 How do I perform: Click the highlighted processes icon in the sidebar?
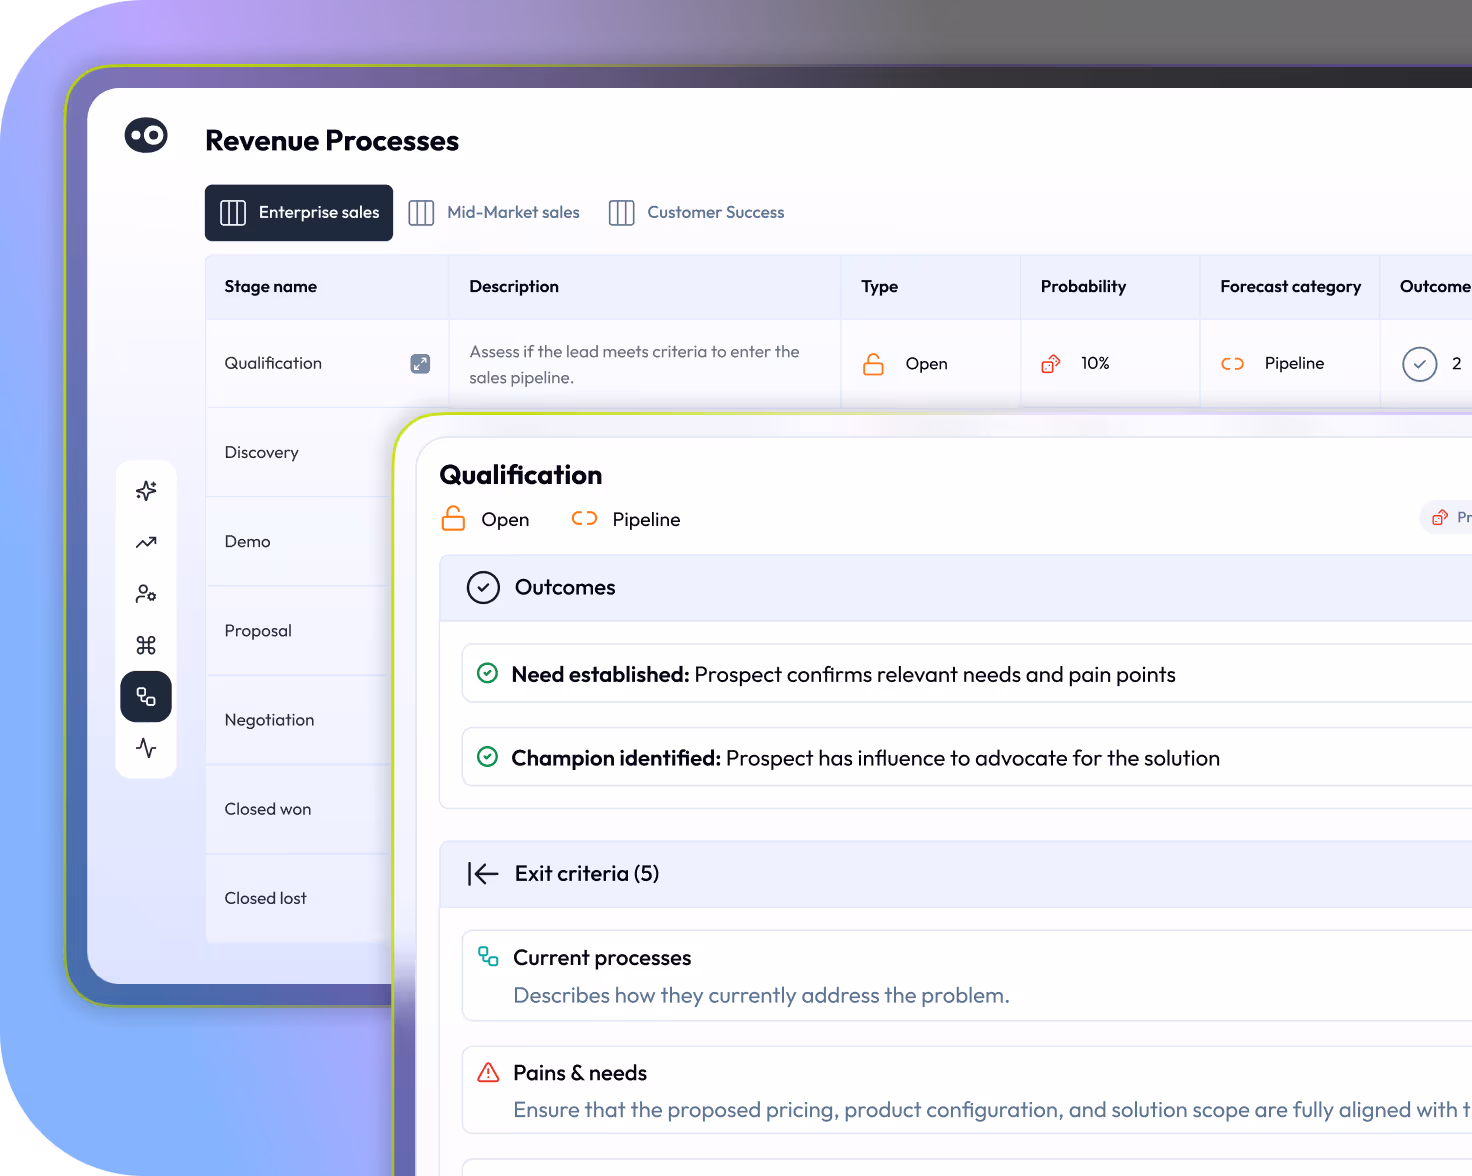[x=146, y=696]
